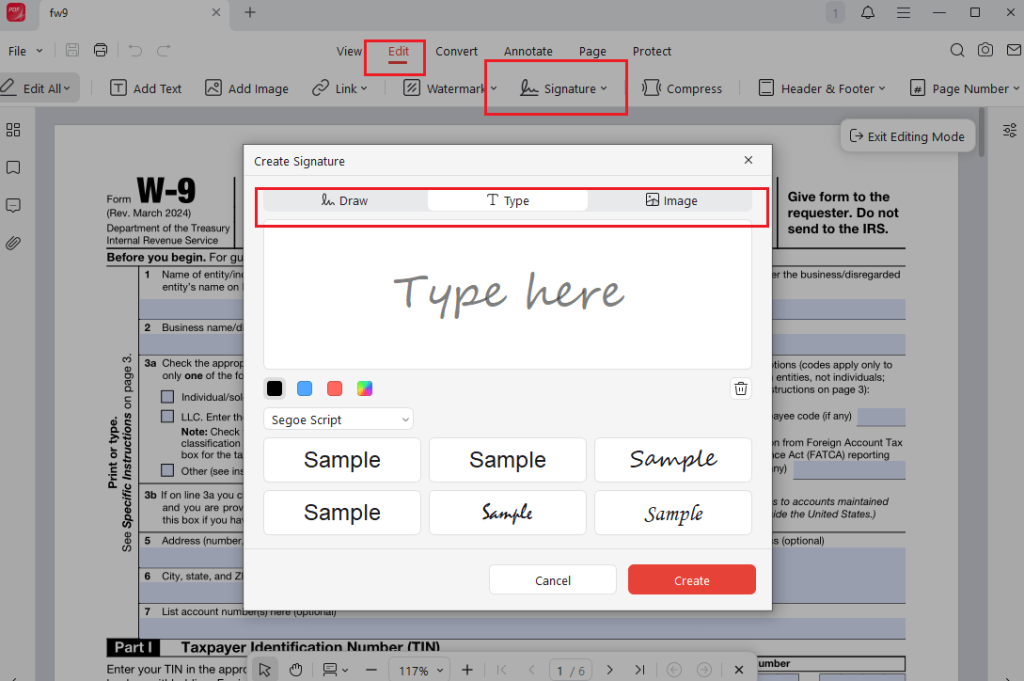Open the Annotate tab
This screenshot has height=681, width=1024.
point(528,51)
